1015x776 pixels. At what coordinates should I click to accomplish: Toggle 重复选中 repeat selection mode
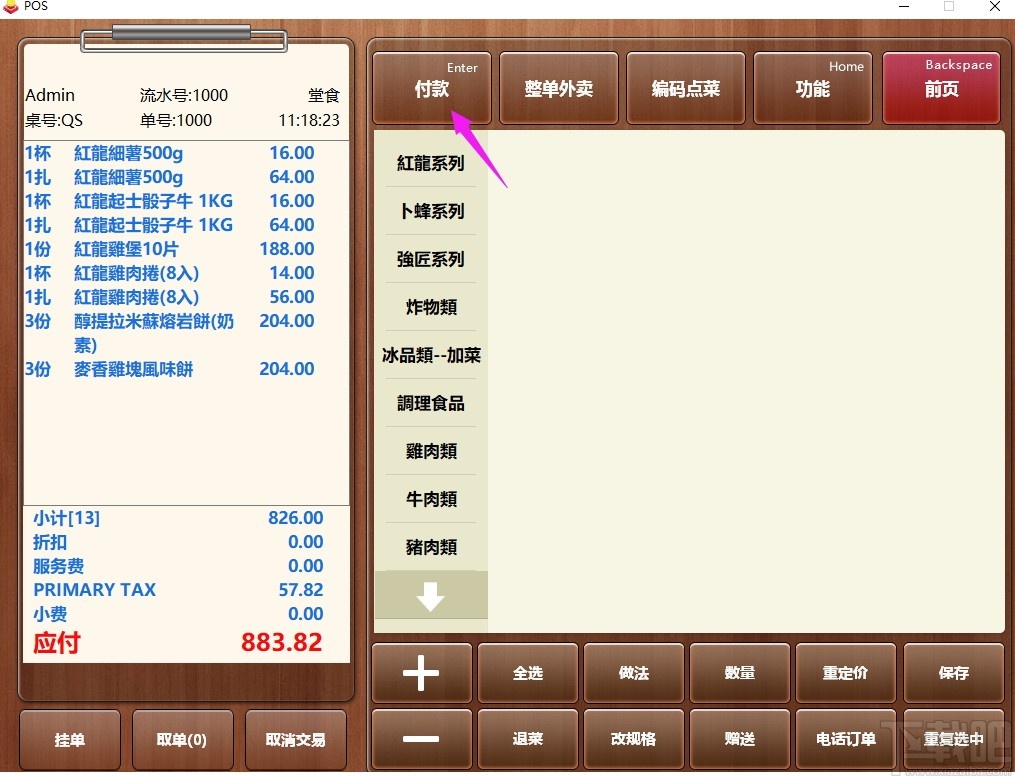pos(953,739)
